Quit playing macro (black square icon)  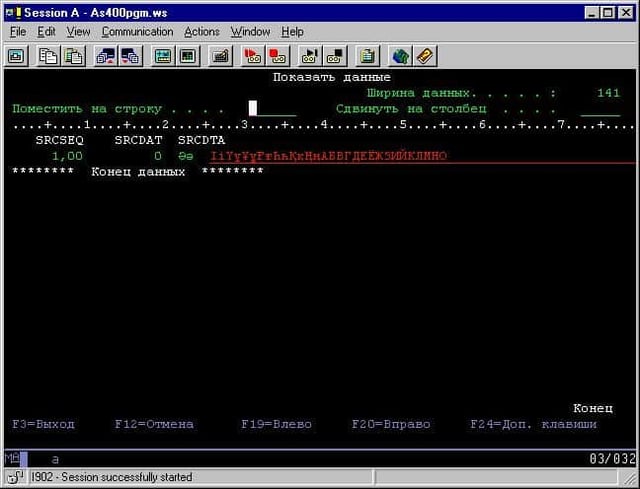335,56
